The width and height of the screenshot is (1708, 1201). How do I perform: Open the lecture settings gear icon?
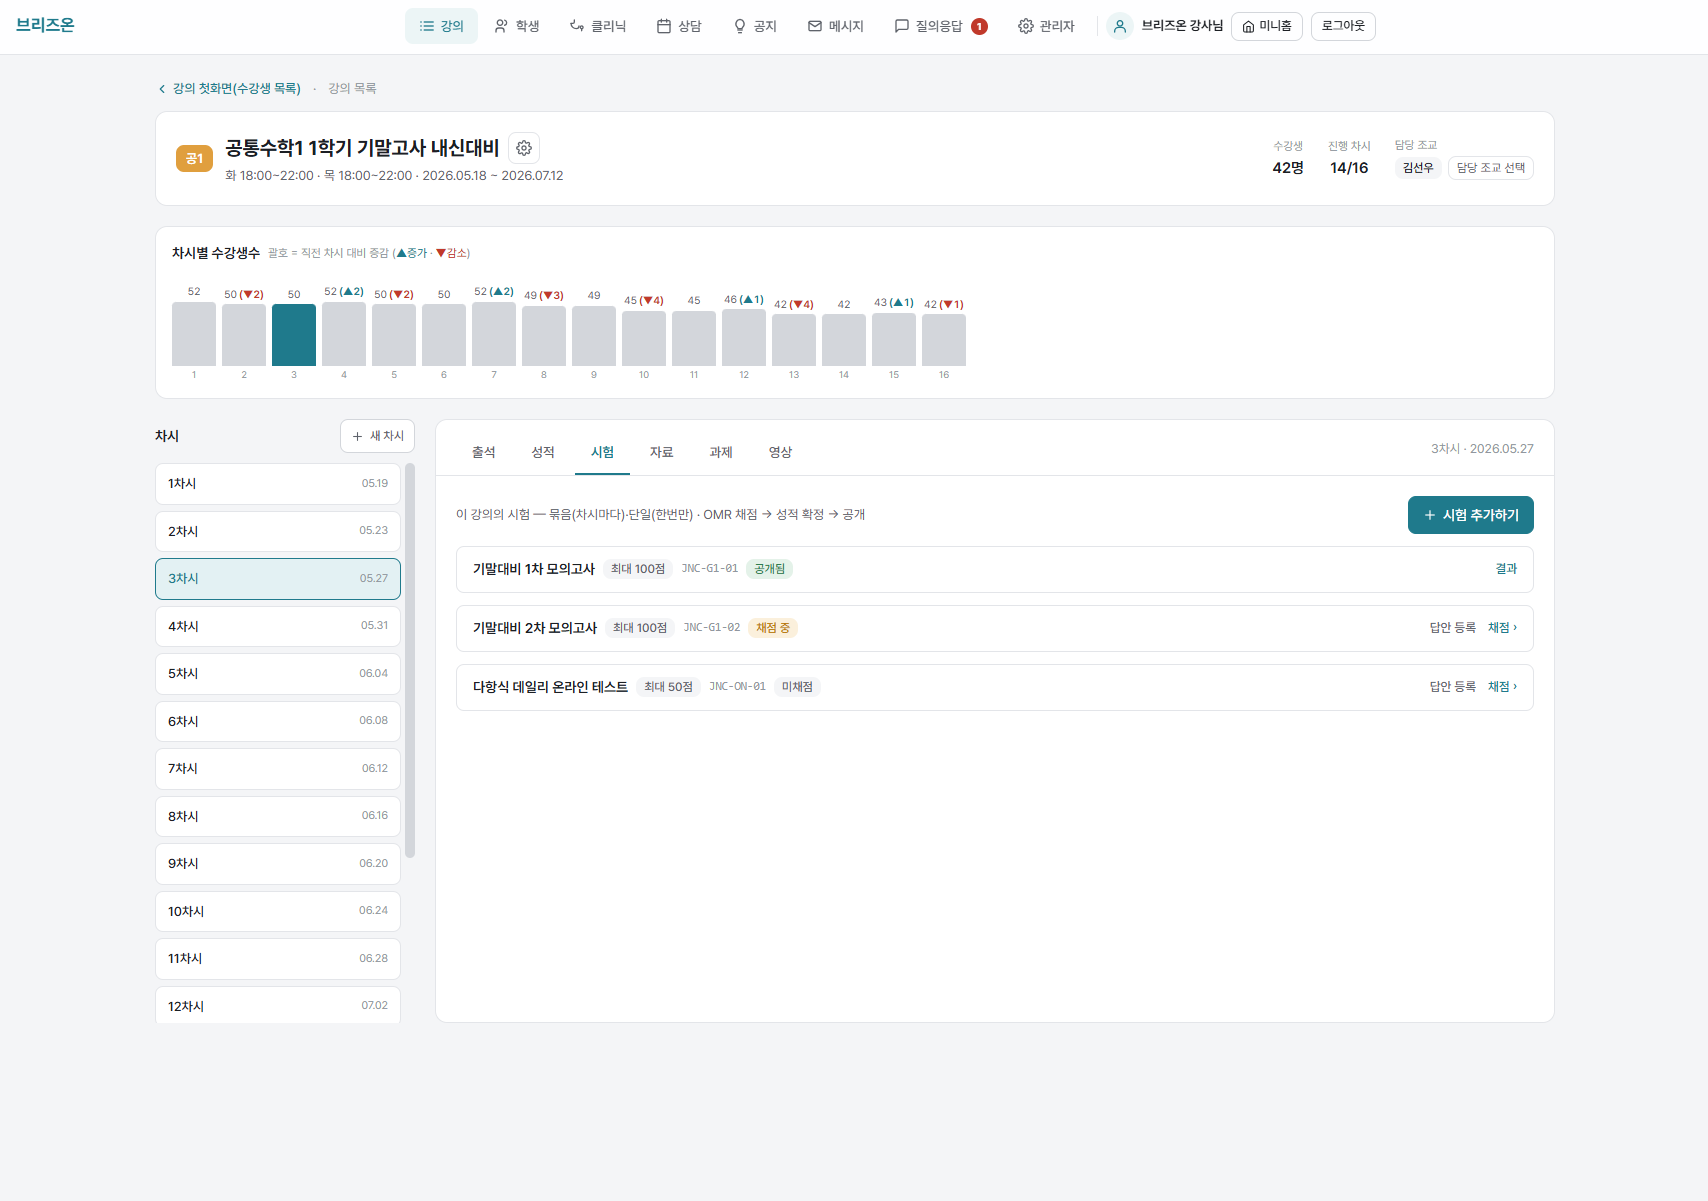tap(524, 148)
